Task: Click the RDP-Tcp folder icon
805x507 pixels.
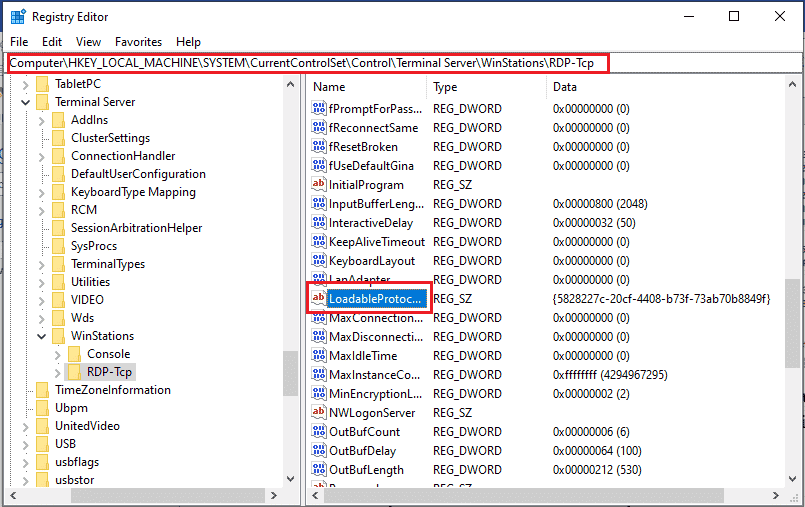Action: [74, 372]
